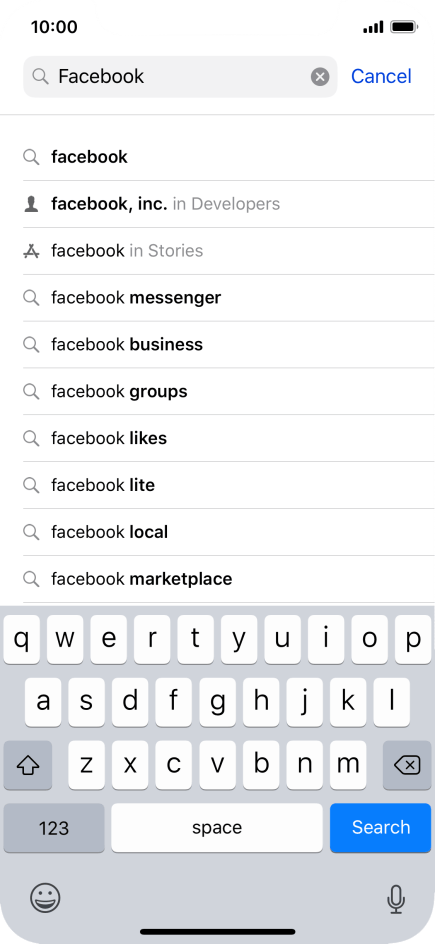The width and height of the screenshot is (435, 944).
Task: Tap the magnifier icon beside facebook likes
Action: click(31, 438)
